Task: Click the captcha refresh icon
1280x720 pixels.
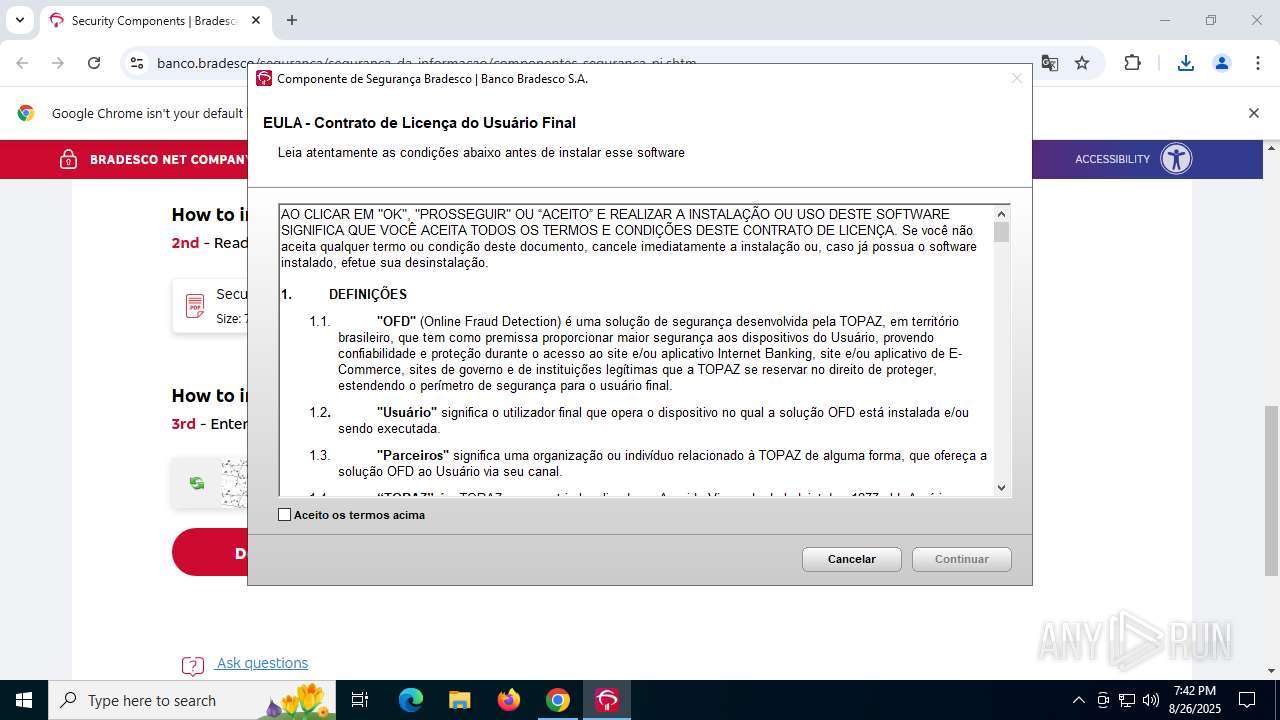Action: [x=197, y=483]
